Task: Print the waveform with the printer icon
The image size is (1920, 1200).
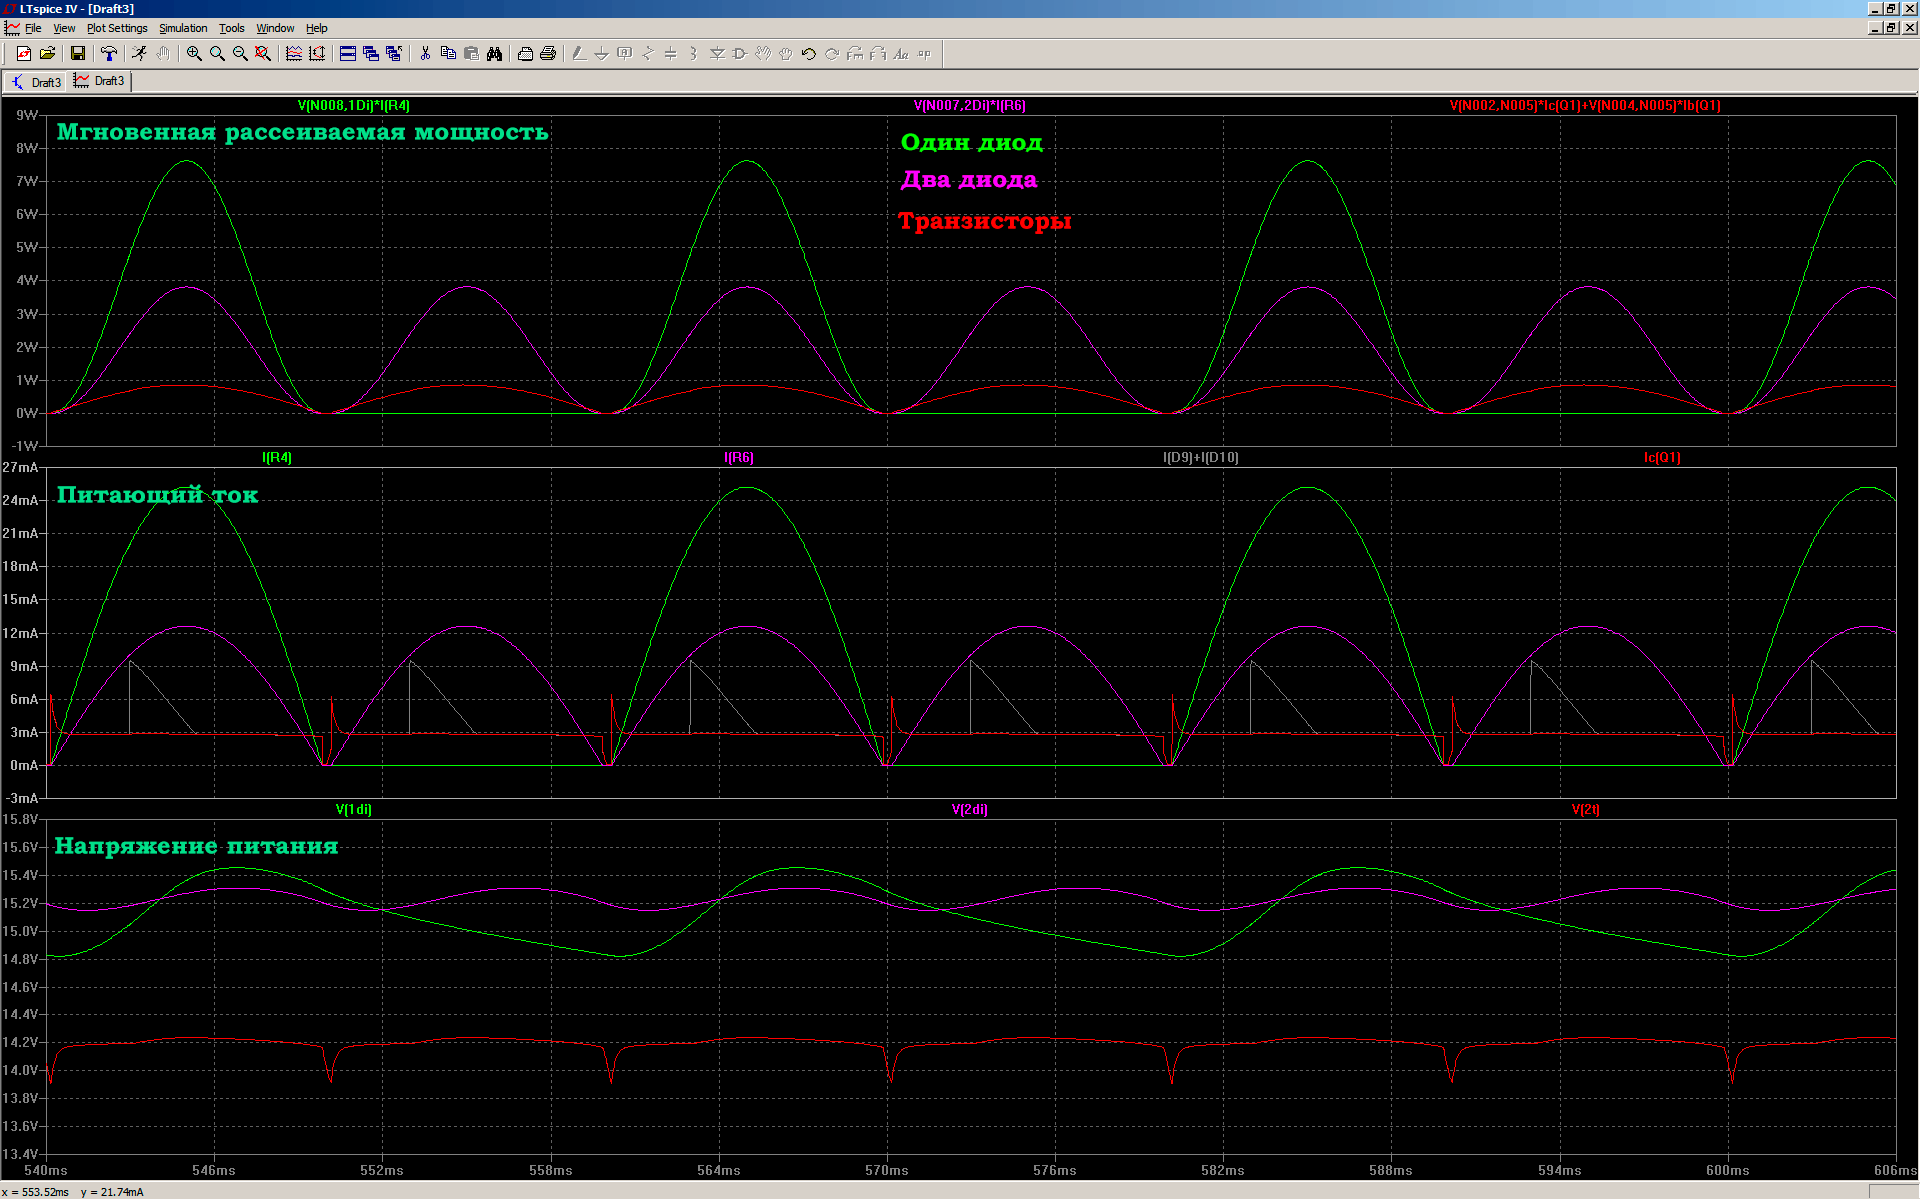Action: point(548,54)
